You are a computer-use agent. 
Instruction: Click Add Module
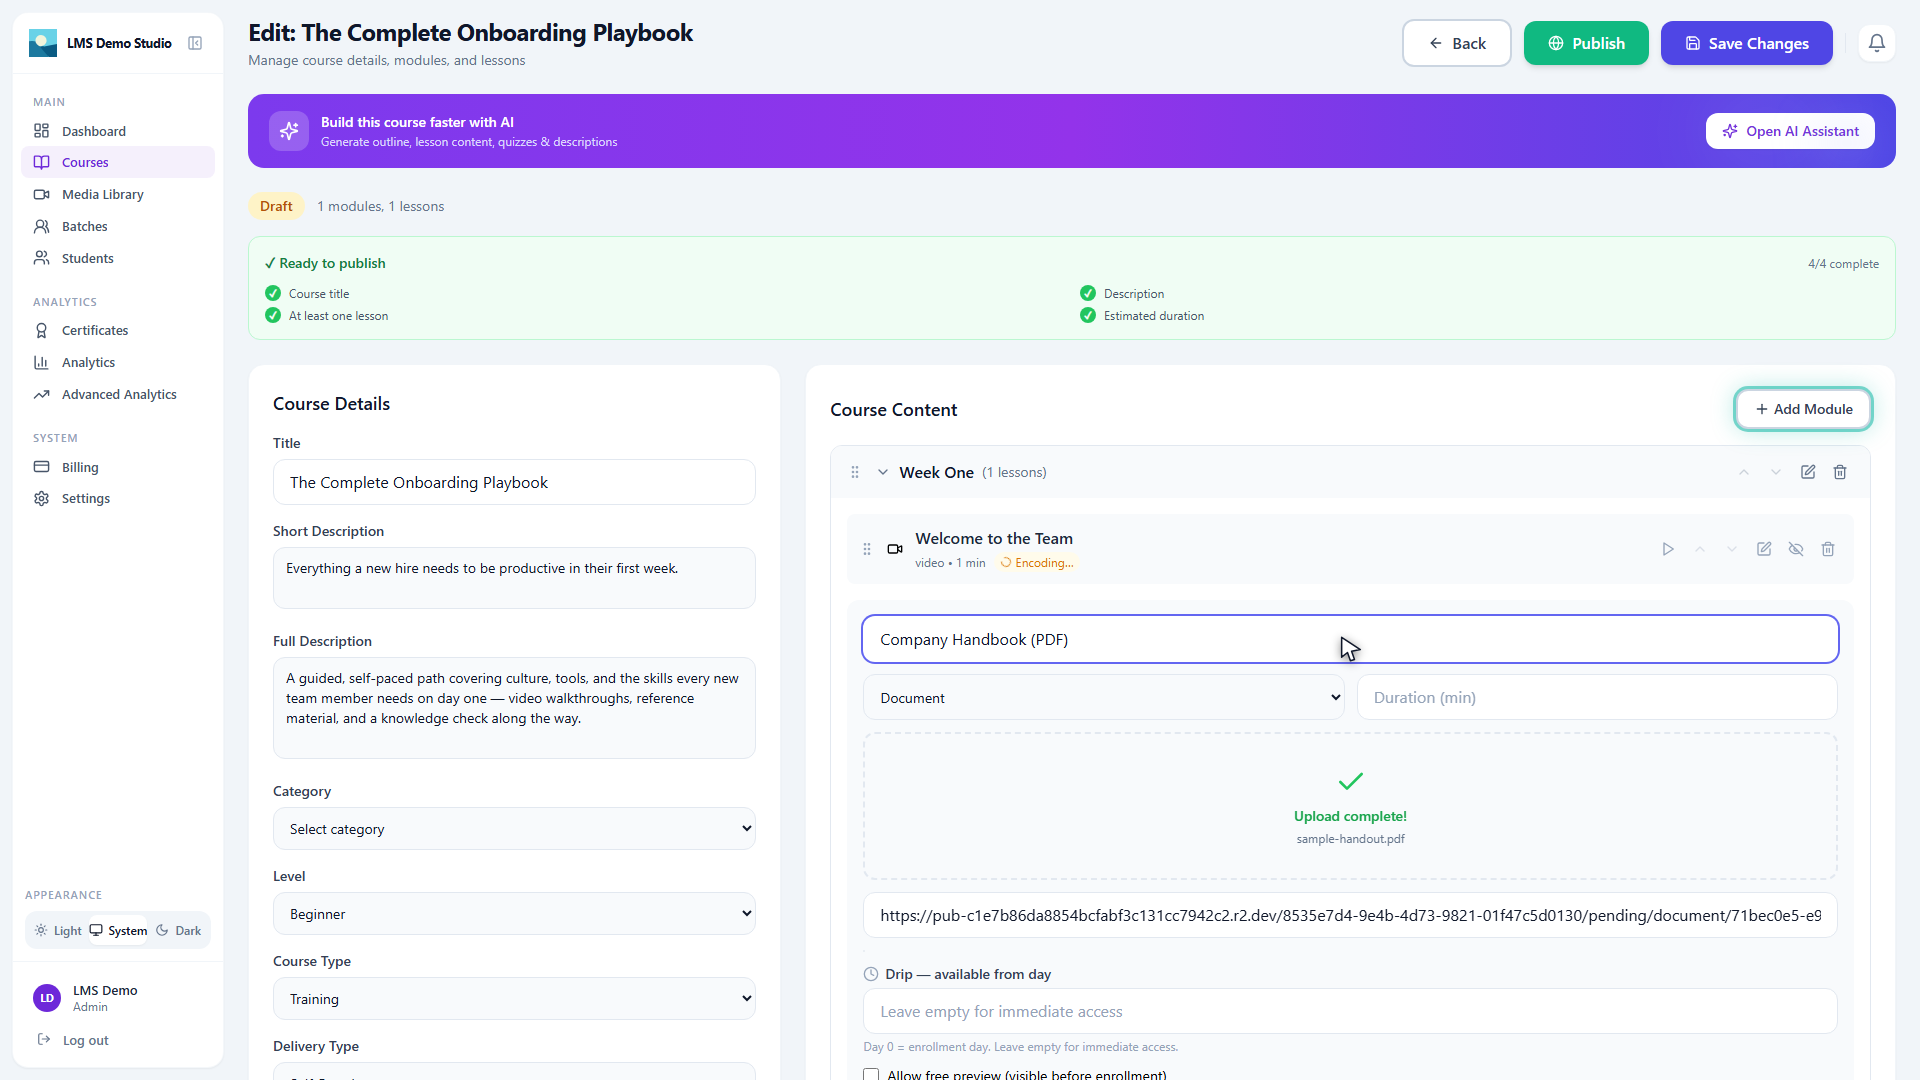1803,409
